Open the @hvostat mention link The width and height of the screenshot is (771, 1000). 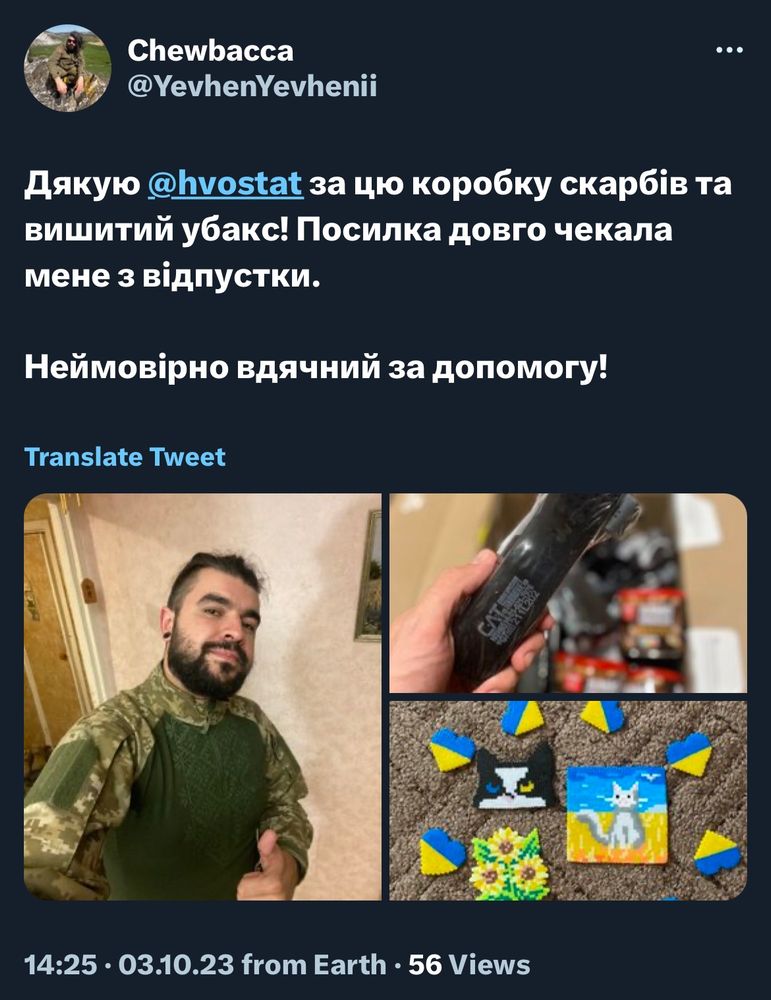pos(225,184)
